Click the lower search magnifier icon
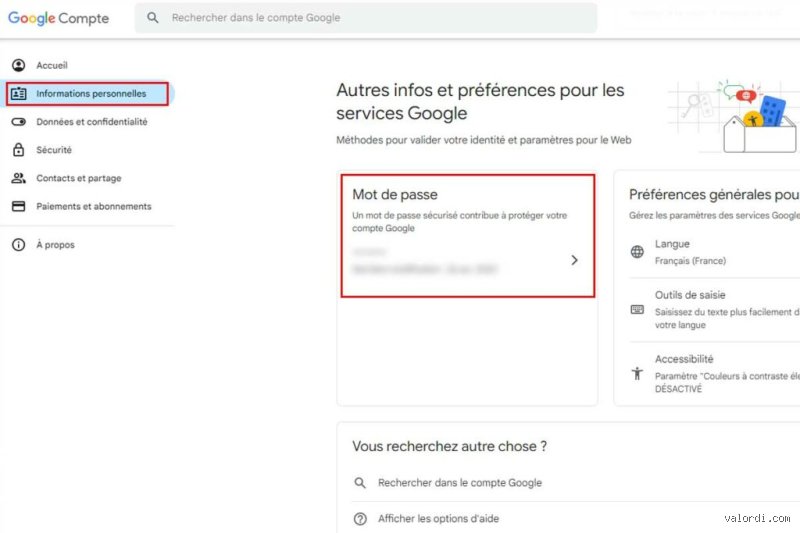Image resolution: width=800 pixels, height=533 pixels. (x=360, y=483)
